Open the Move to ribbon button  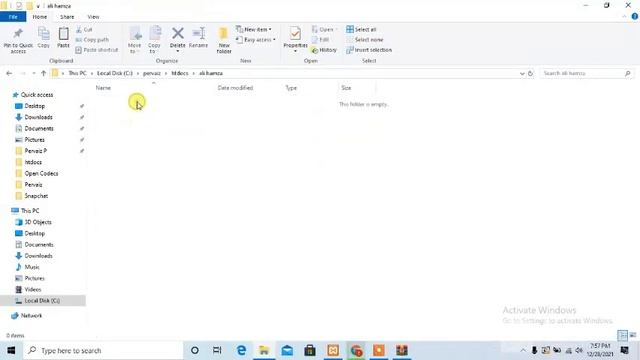135,40
